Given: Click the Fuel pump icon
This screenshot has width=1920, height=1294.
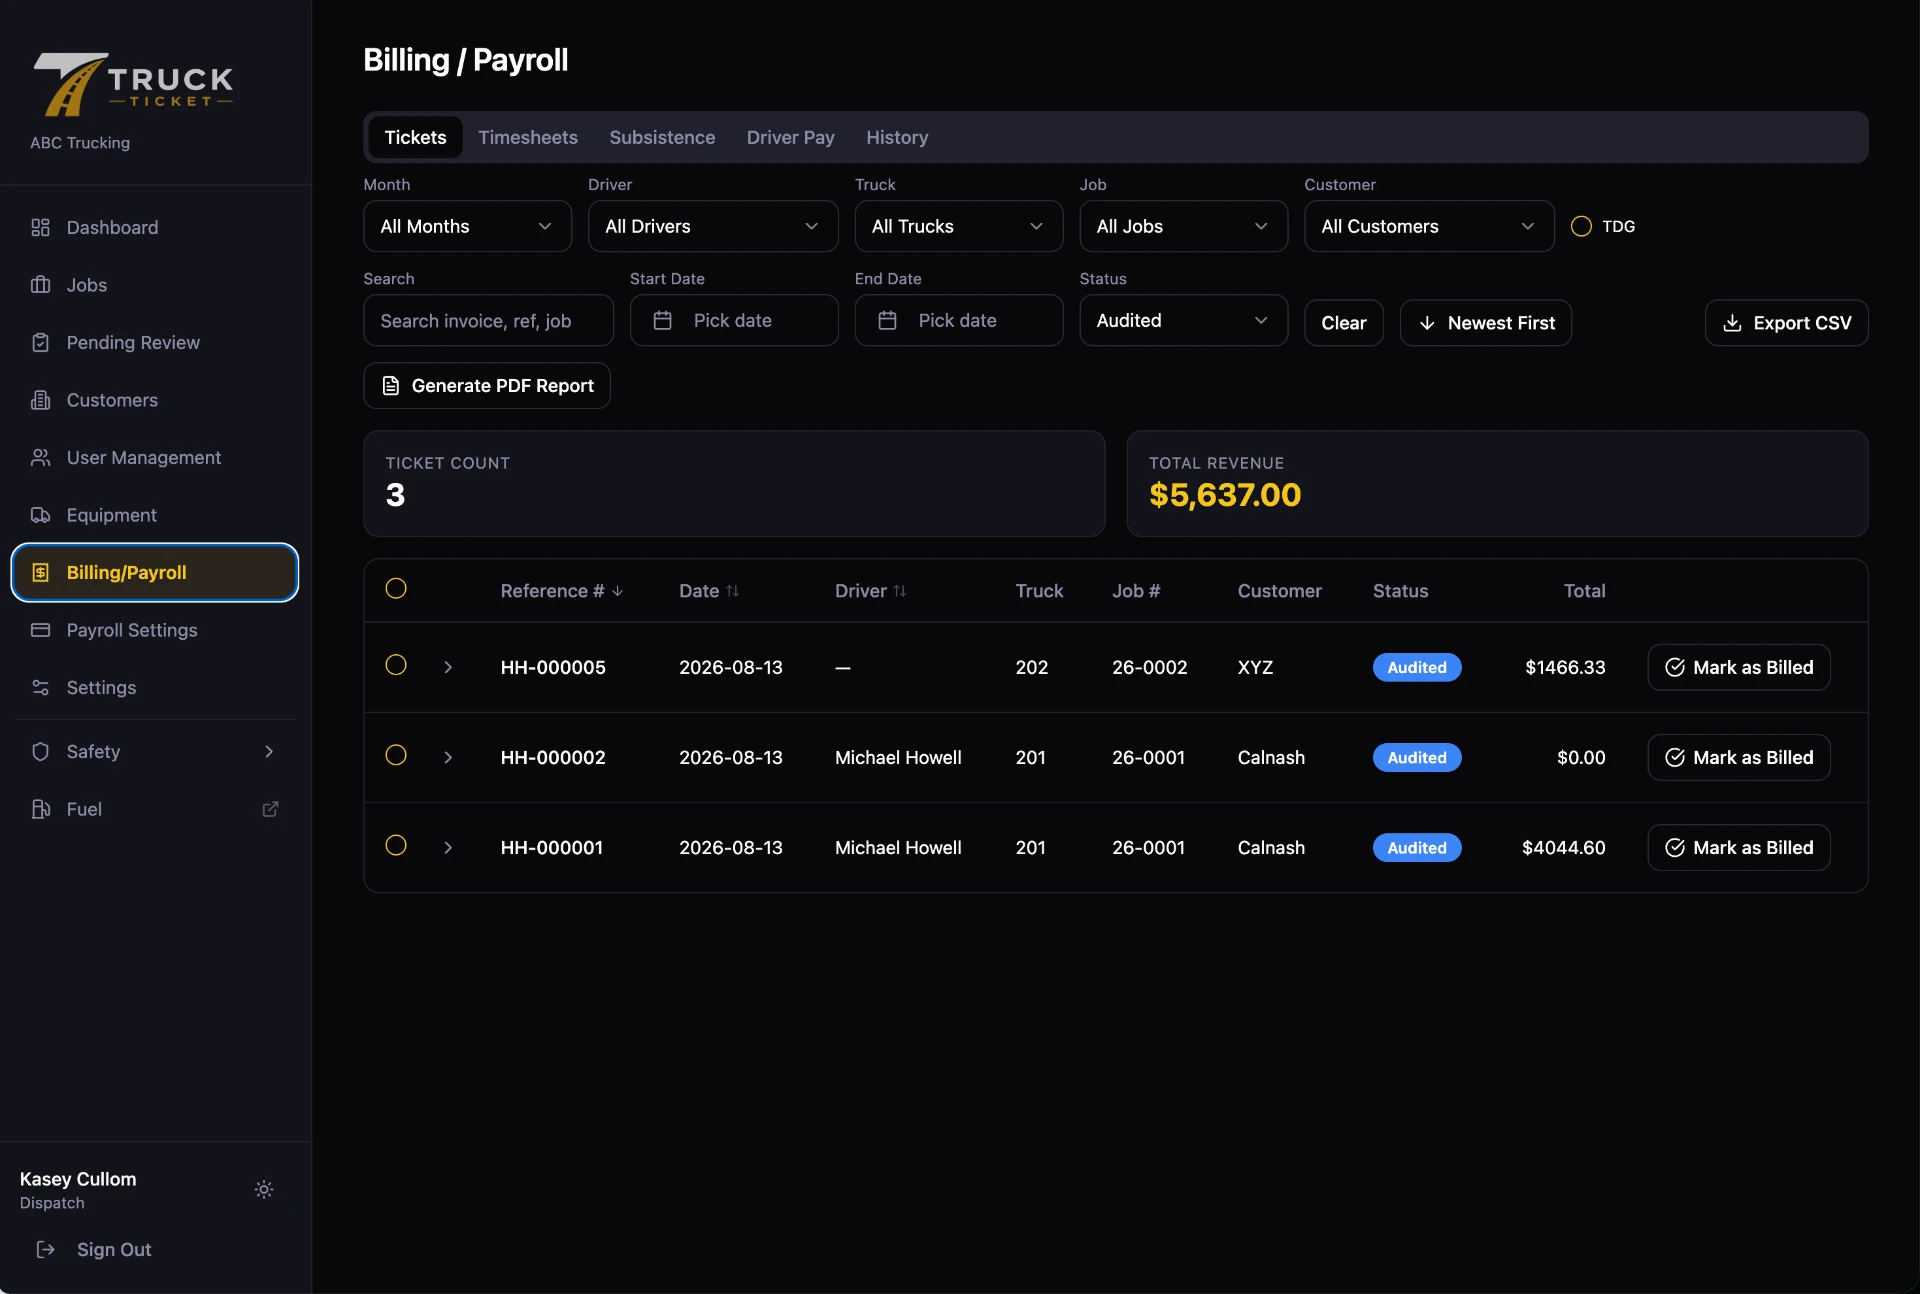Looking at the screenshot, I should click(40, 809).
